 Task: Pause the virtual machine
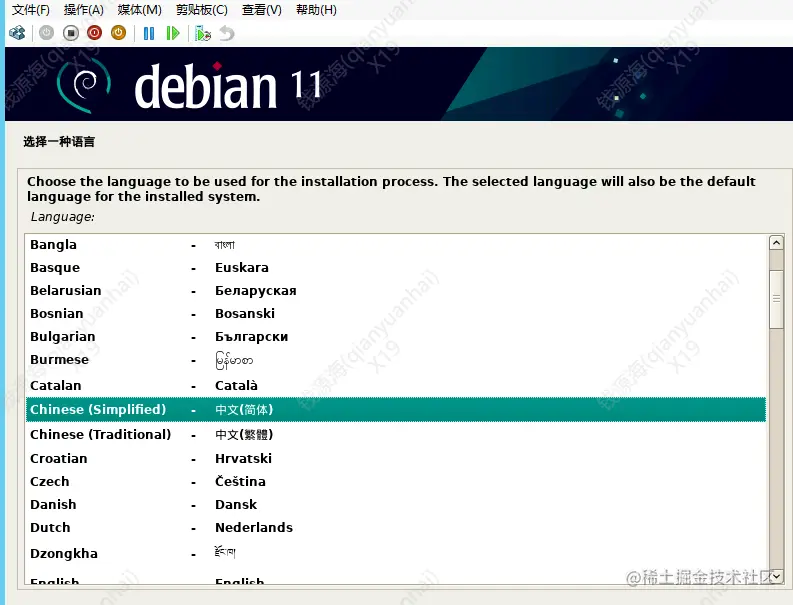coord(149,33)
